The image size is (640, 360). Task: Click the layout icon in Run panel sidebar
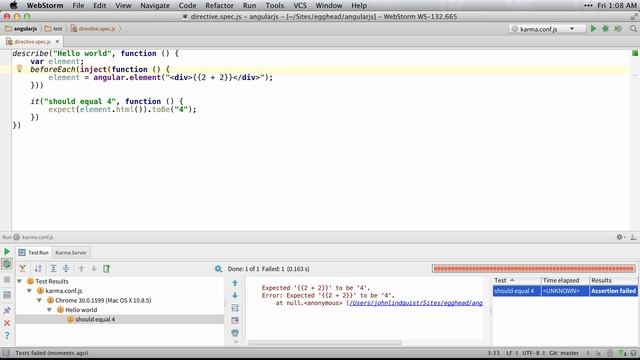pyautogui.click(x=7, y=295)
